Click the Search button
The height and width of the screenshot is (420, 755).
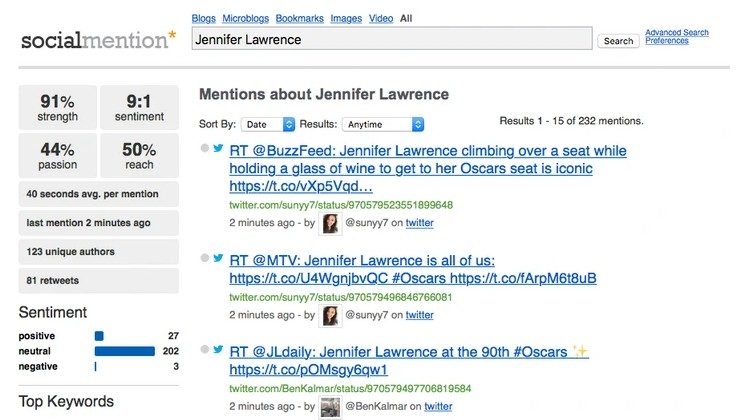[x=618, y=41]
